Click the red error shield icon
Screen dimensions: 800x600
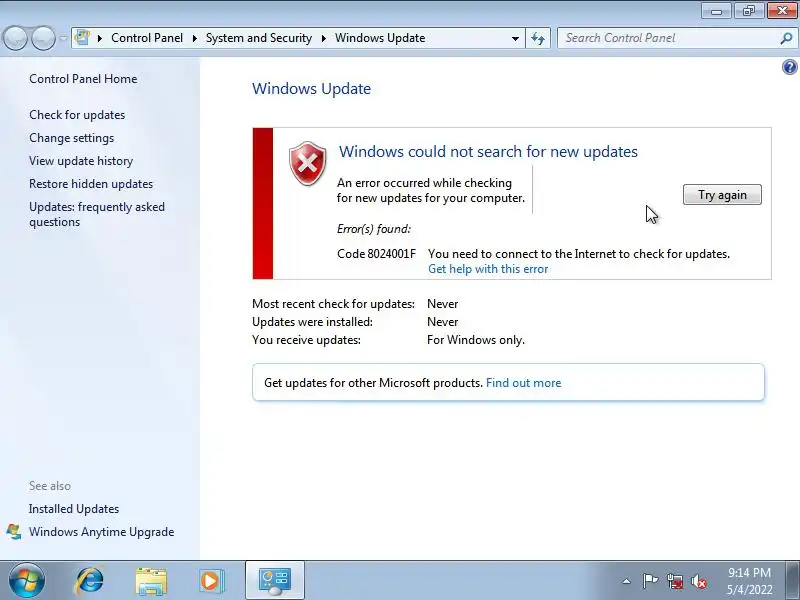point(308,164)
